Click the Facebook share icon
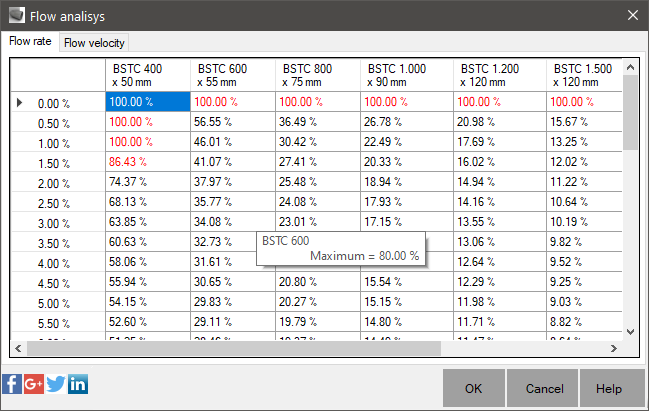The image size is (649, 411). click(x=12, y=384)
